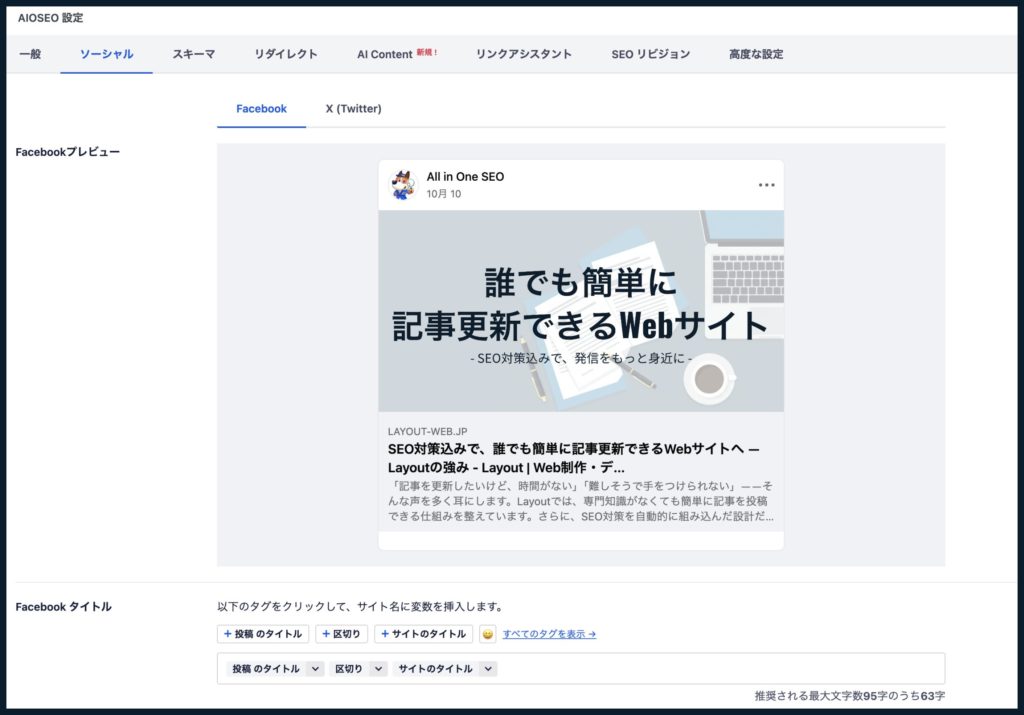
Task: Expand the 区切り tag dropdown
Action: 378,668
